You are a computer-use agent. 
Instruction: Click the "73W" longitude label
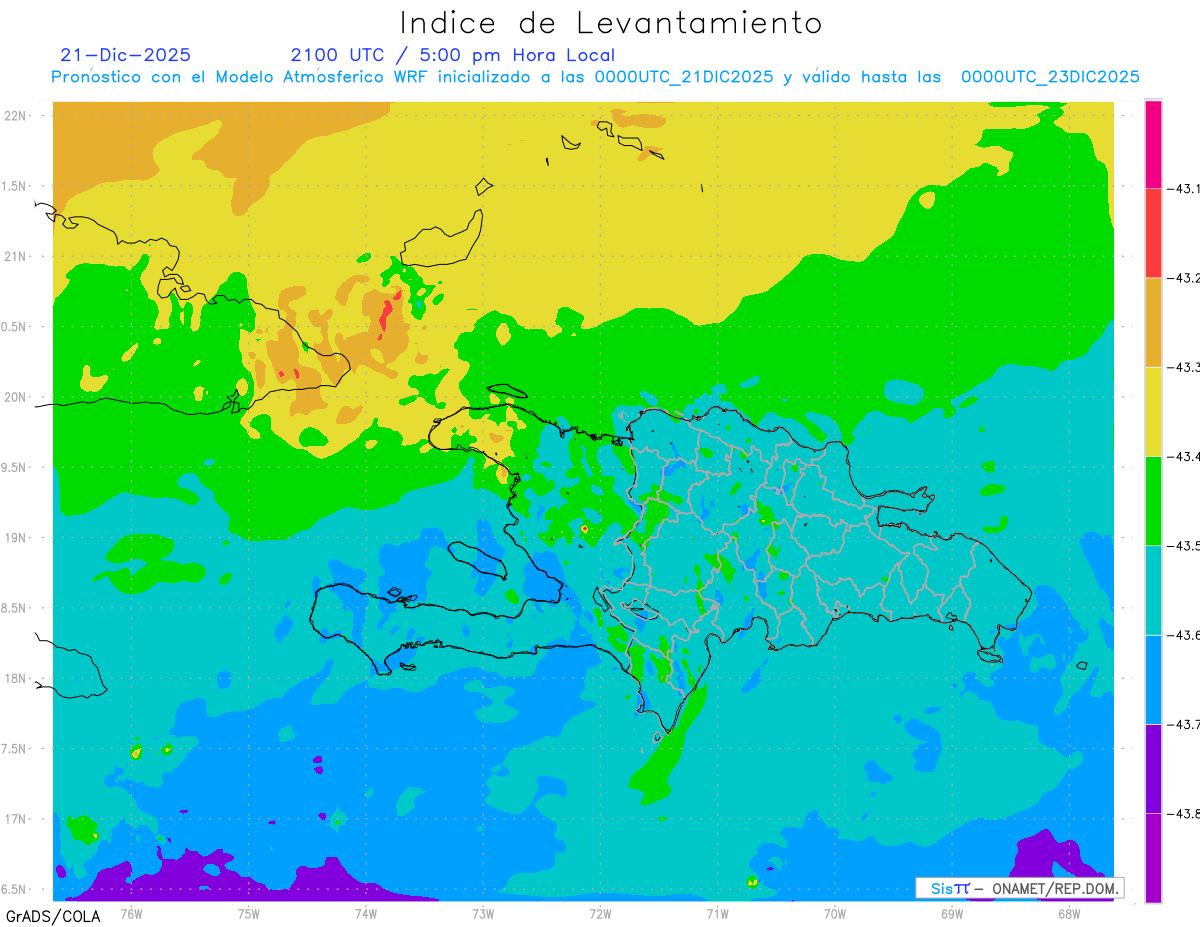click(483, 913)
